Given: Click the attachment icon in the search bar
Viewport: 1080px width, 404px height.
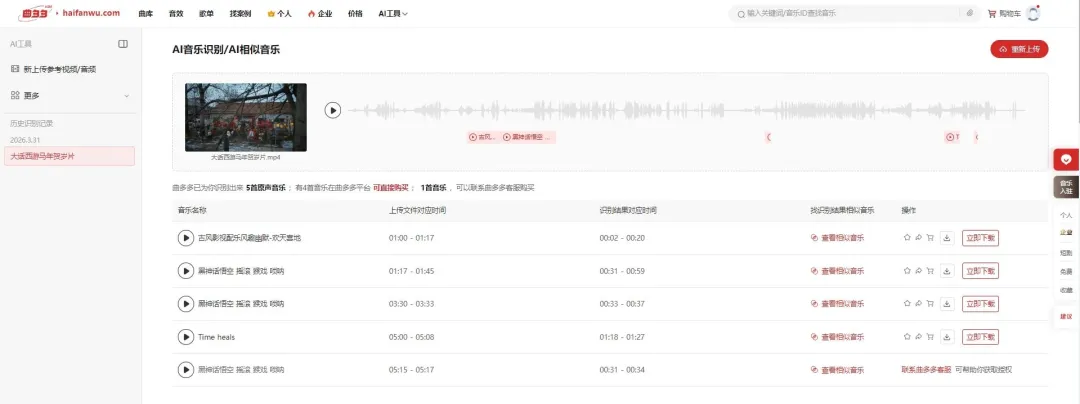Looking at the screenshot, I should click(970, 13).
